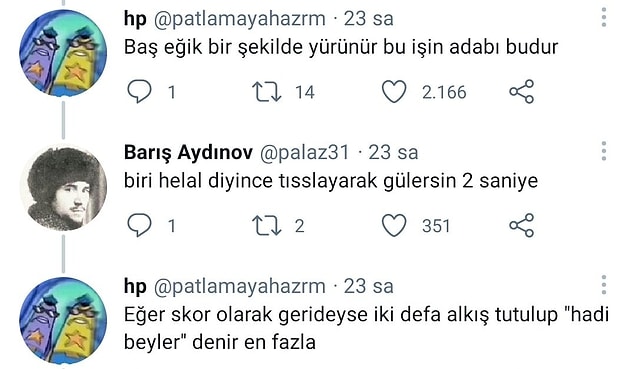Like the tweet with 351 likes
Screen dimensions: 635x369
click(x=394, y=225)
